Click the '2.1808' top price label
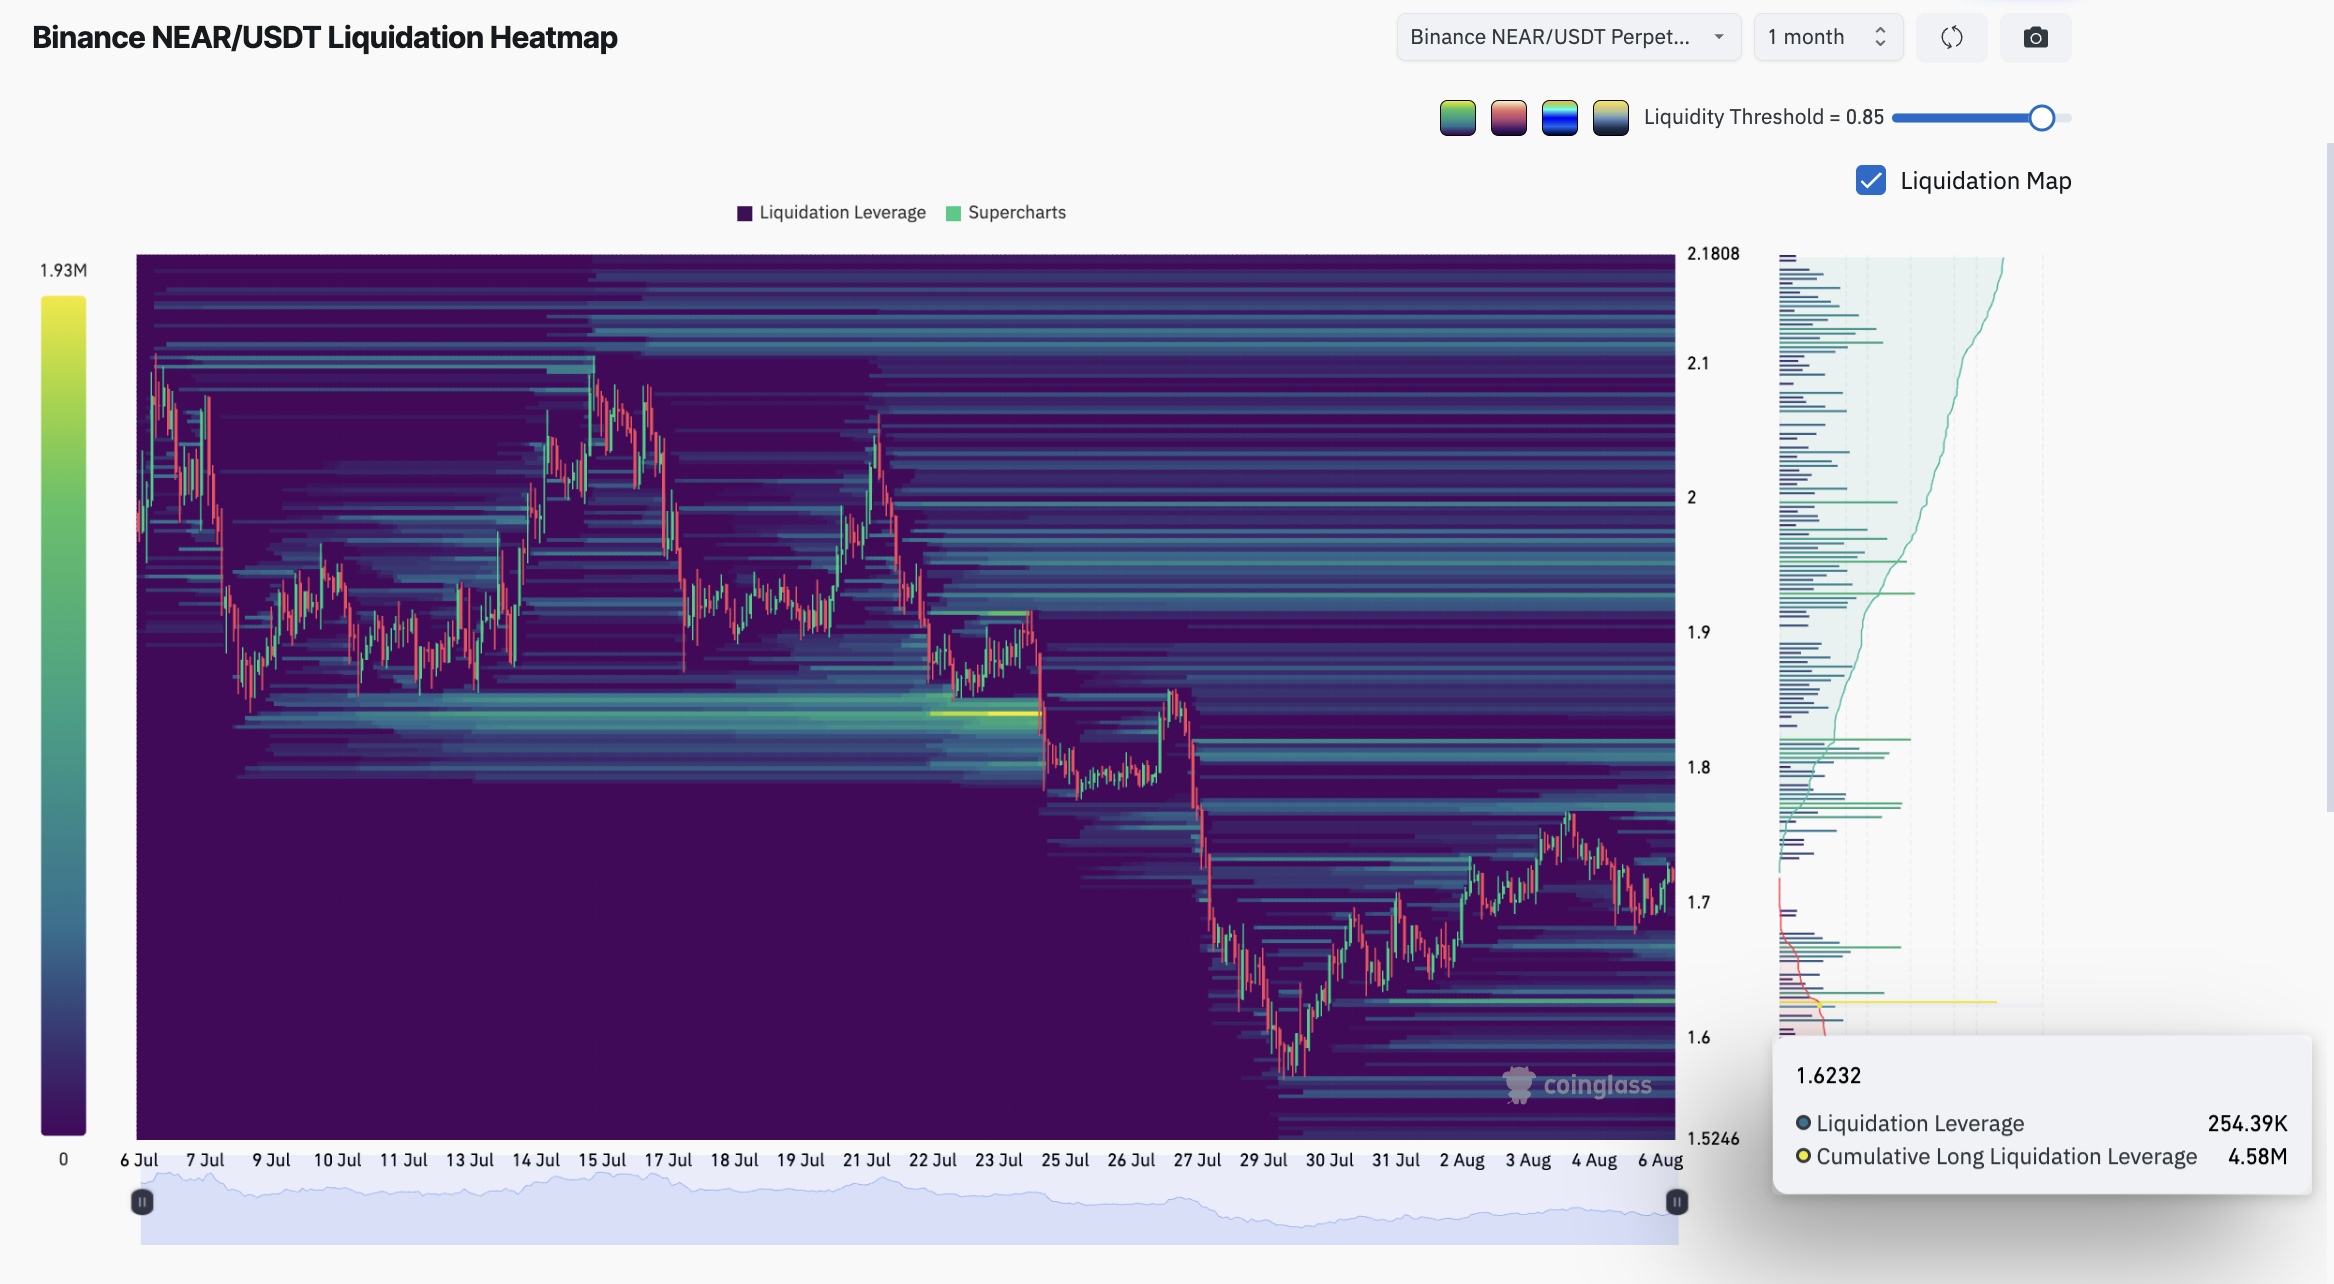The image size is (2334, 1284). (x=1713, y=254)
